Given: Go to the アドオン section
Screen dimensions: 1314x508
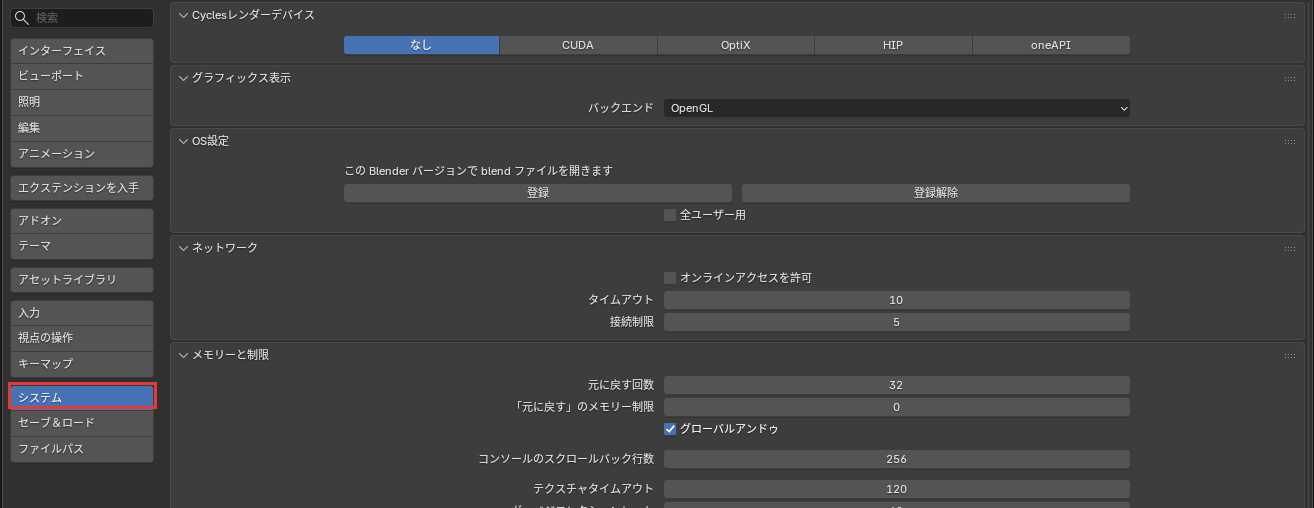Looking at the screenshot, I should click(82, 220).
